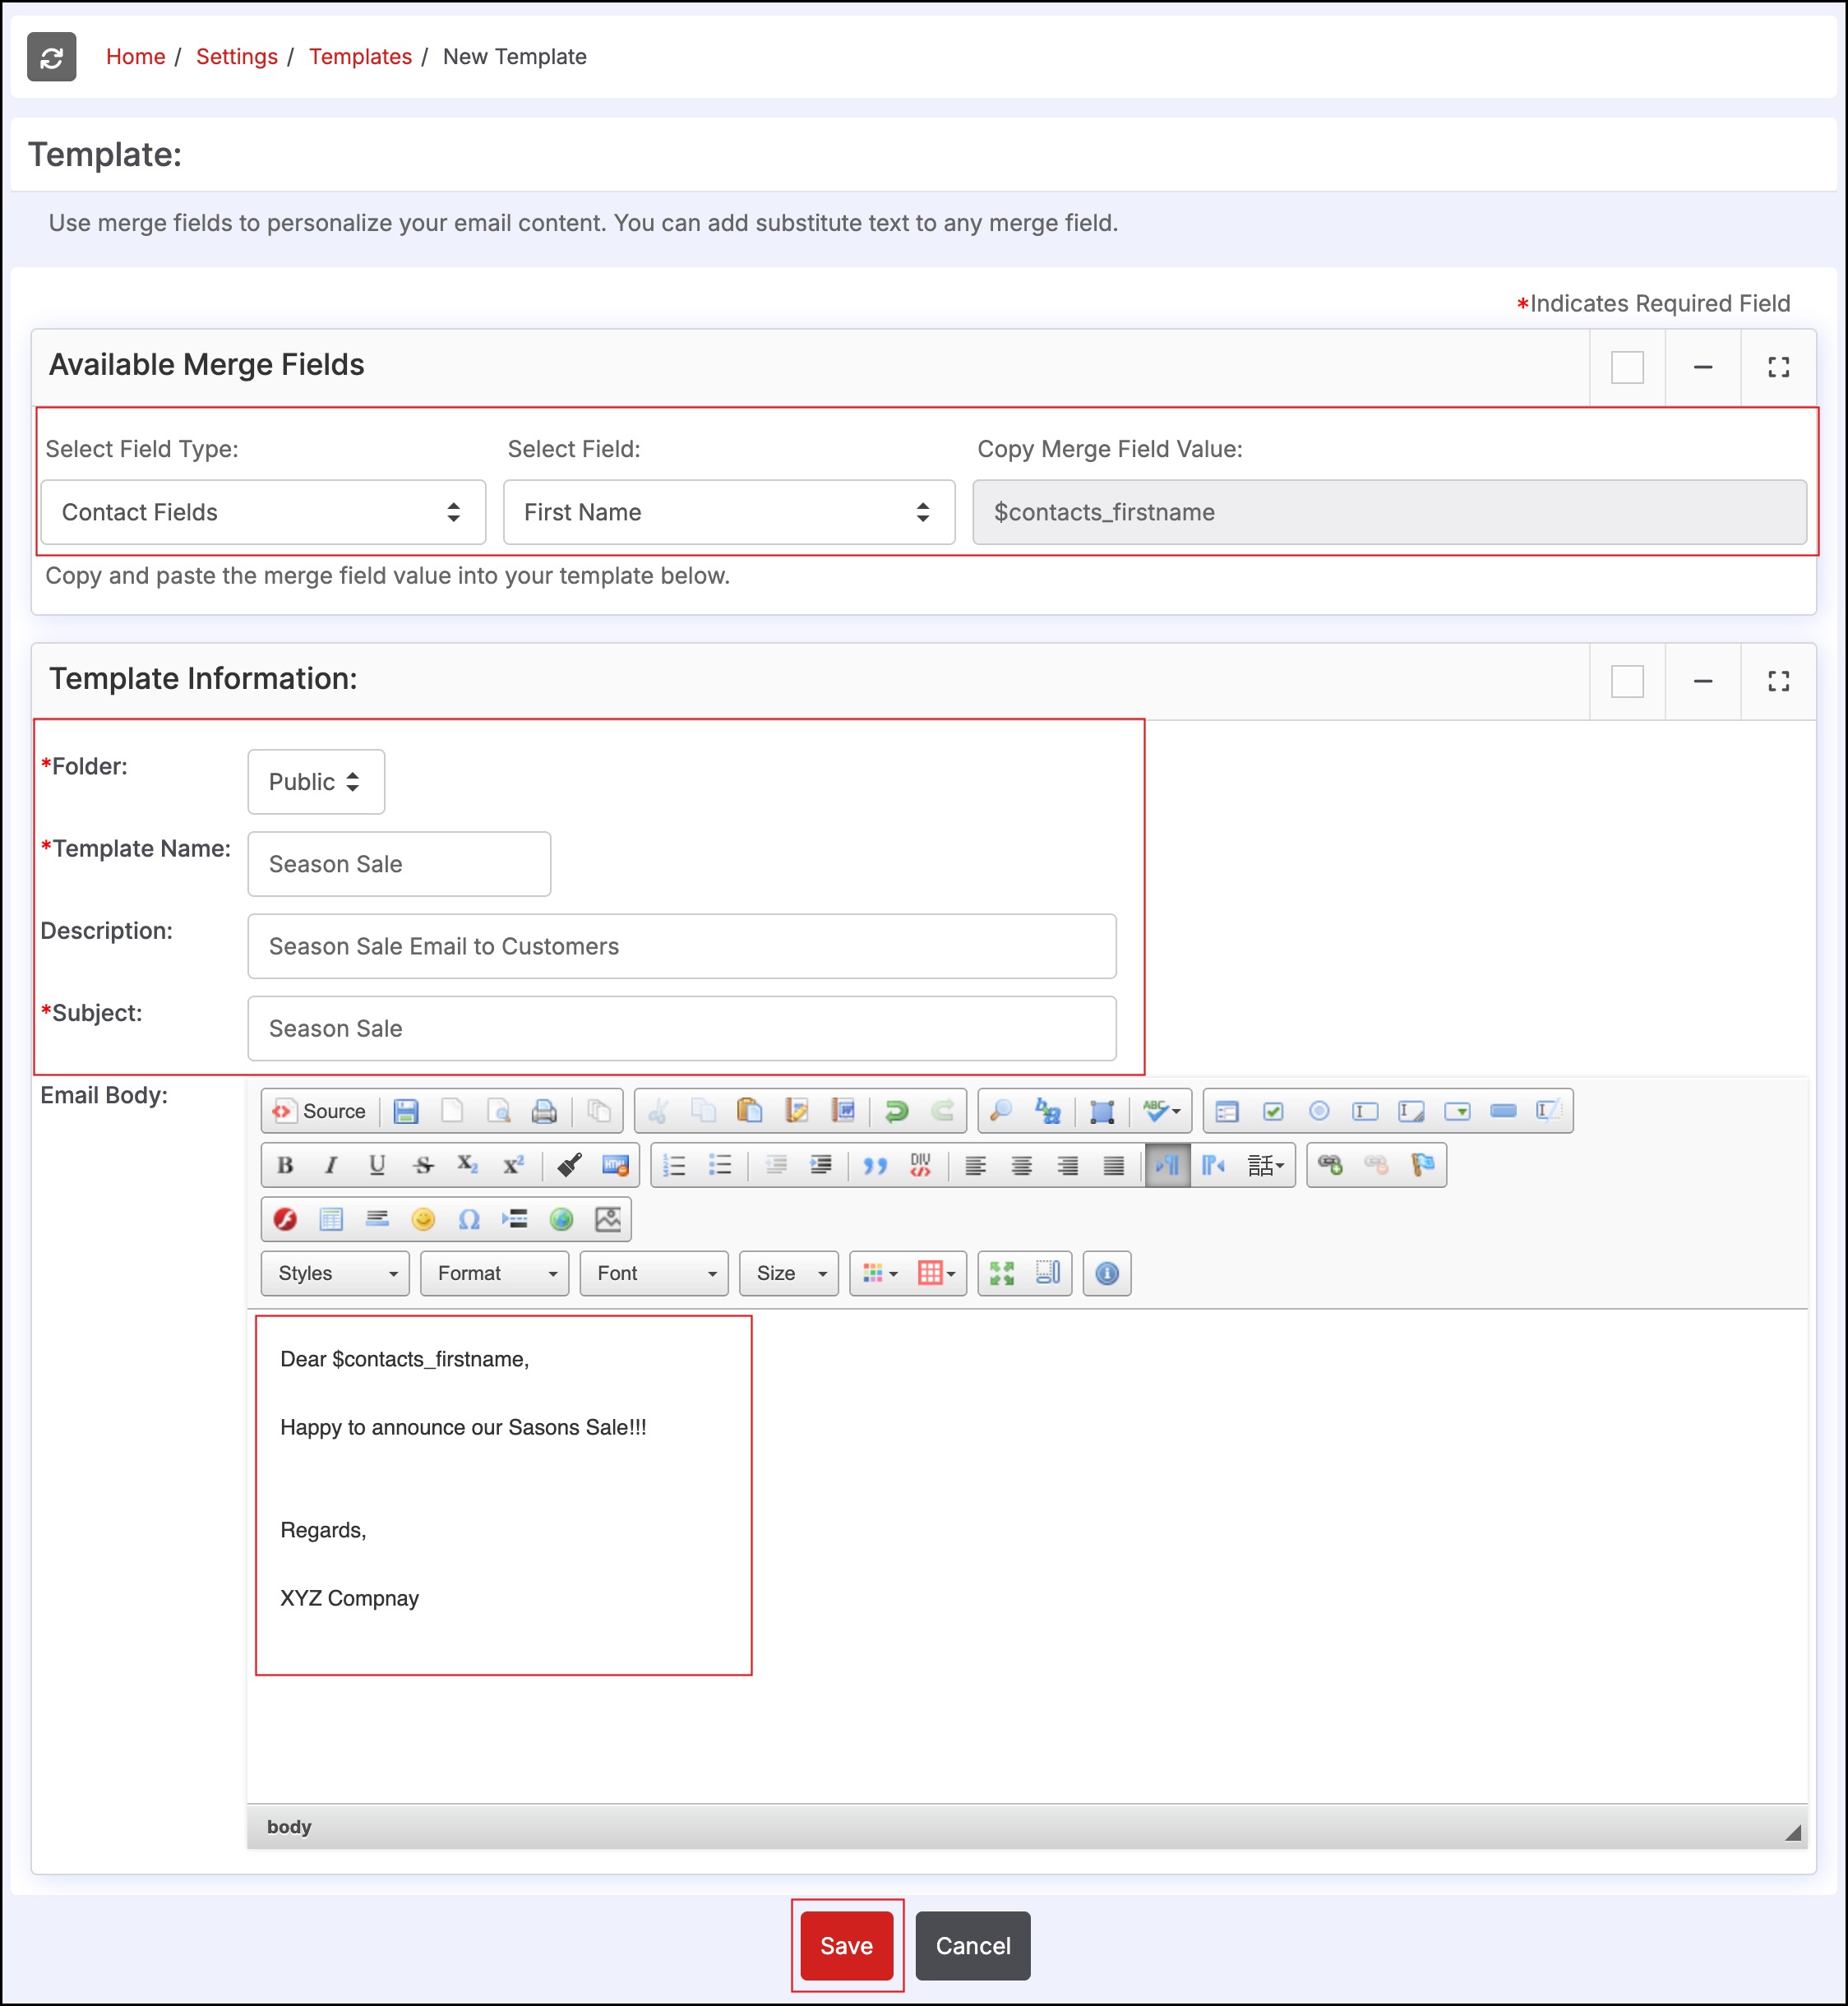Click the Print icon in editor

click(x=544, y=1111)
